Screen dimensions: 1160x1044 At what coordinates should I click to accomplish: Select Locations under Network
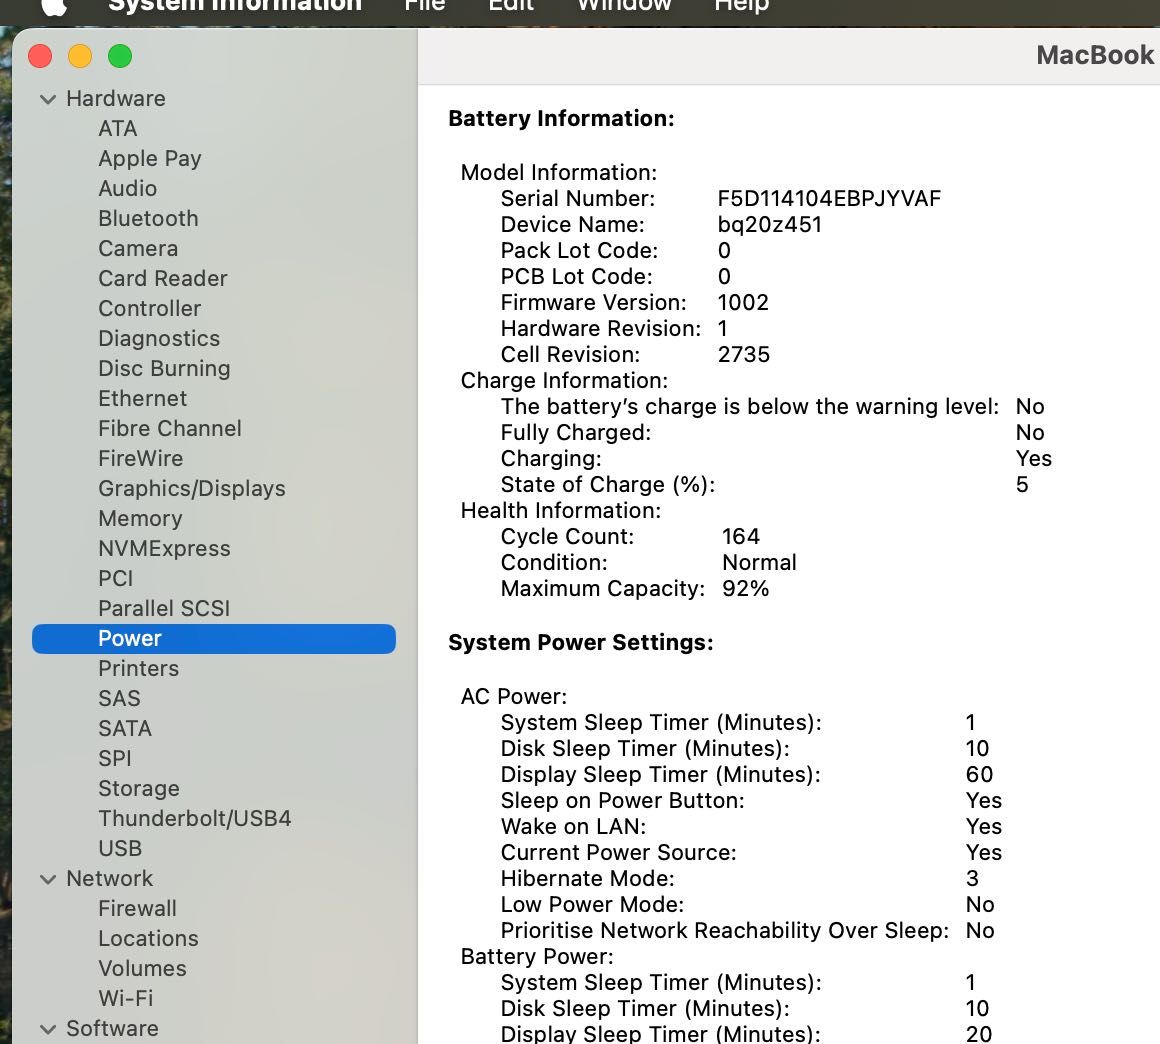(x=148, y=939)
